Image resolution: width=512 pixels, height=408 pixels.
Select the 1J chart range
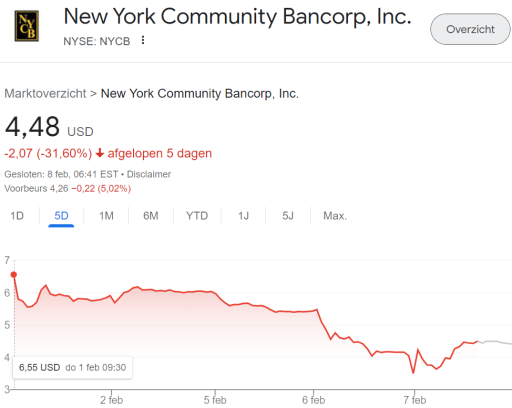(x=243, y=216)
